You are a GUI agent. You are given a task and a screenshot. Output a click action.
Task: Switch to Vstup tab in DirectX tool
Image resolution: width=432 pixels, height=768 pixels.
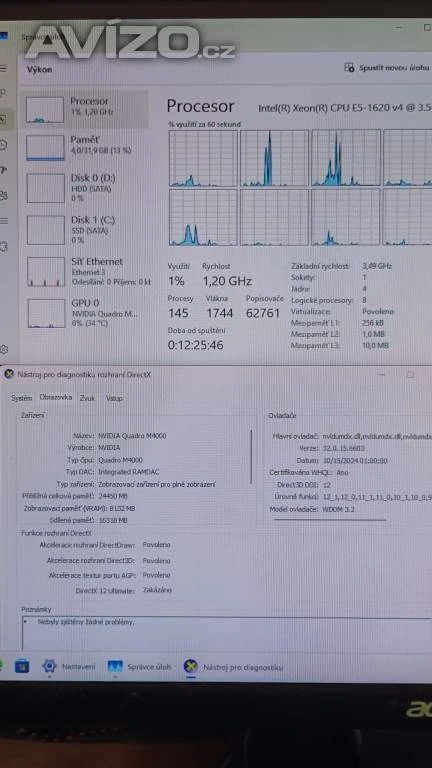pyautogui.click(x=114, y=398)
